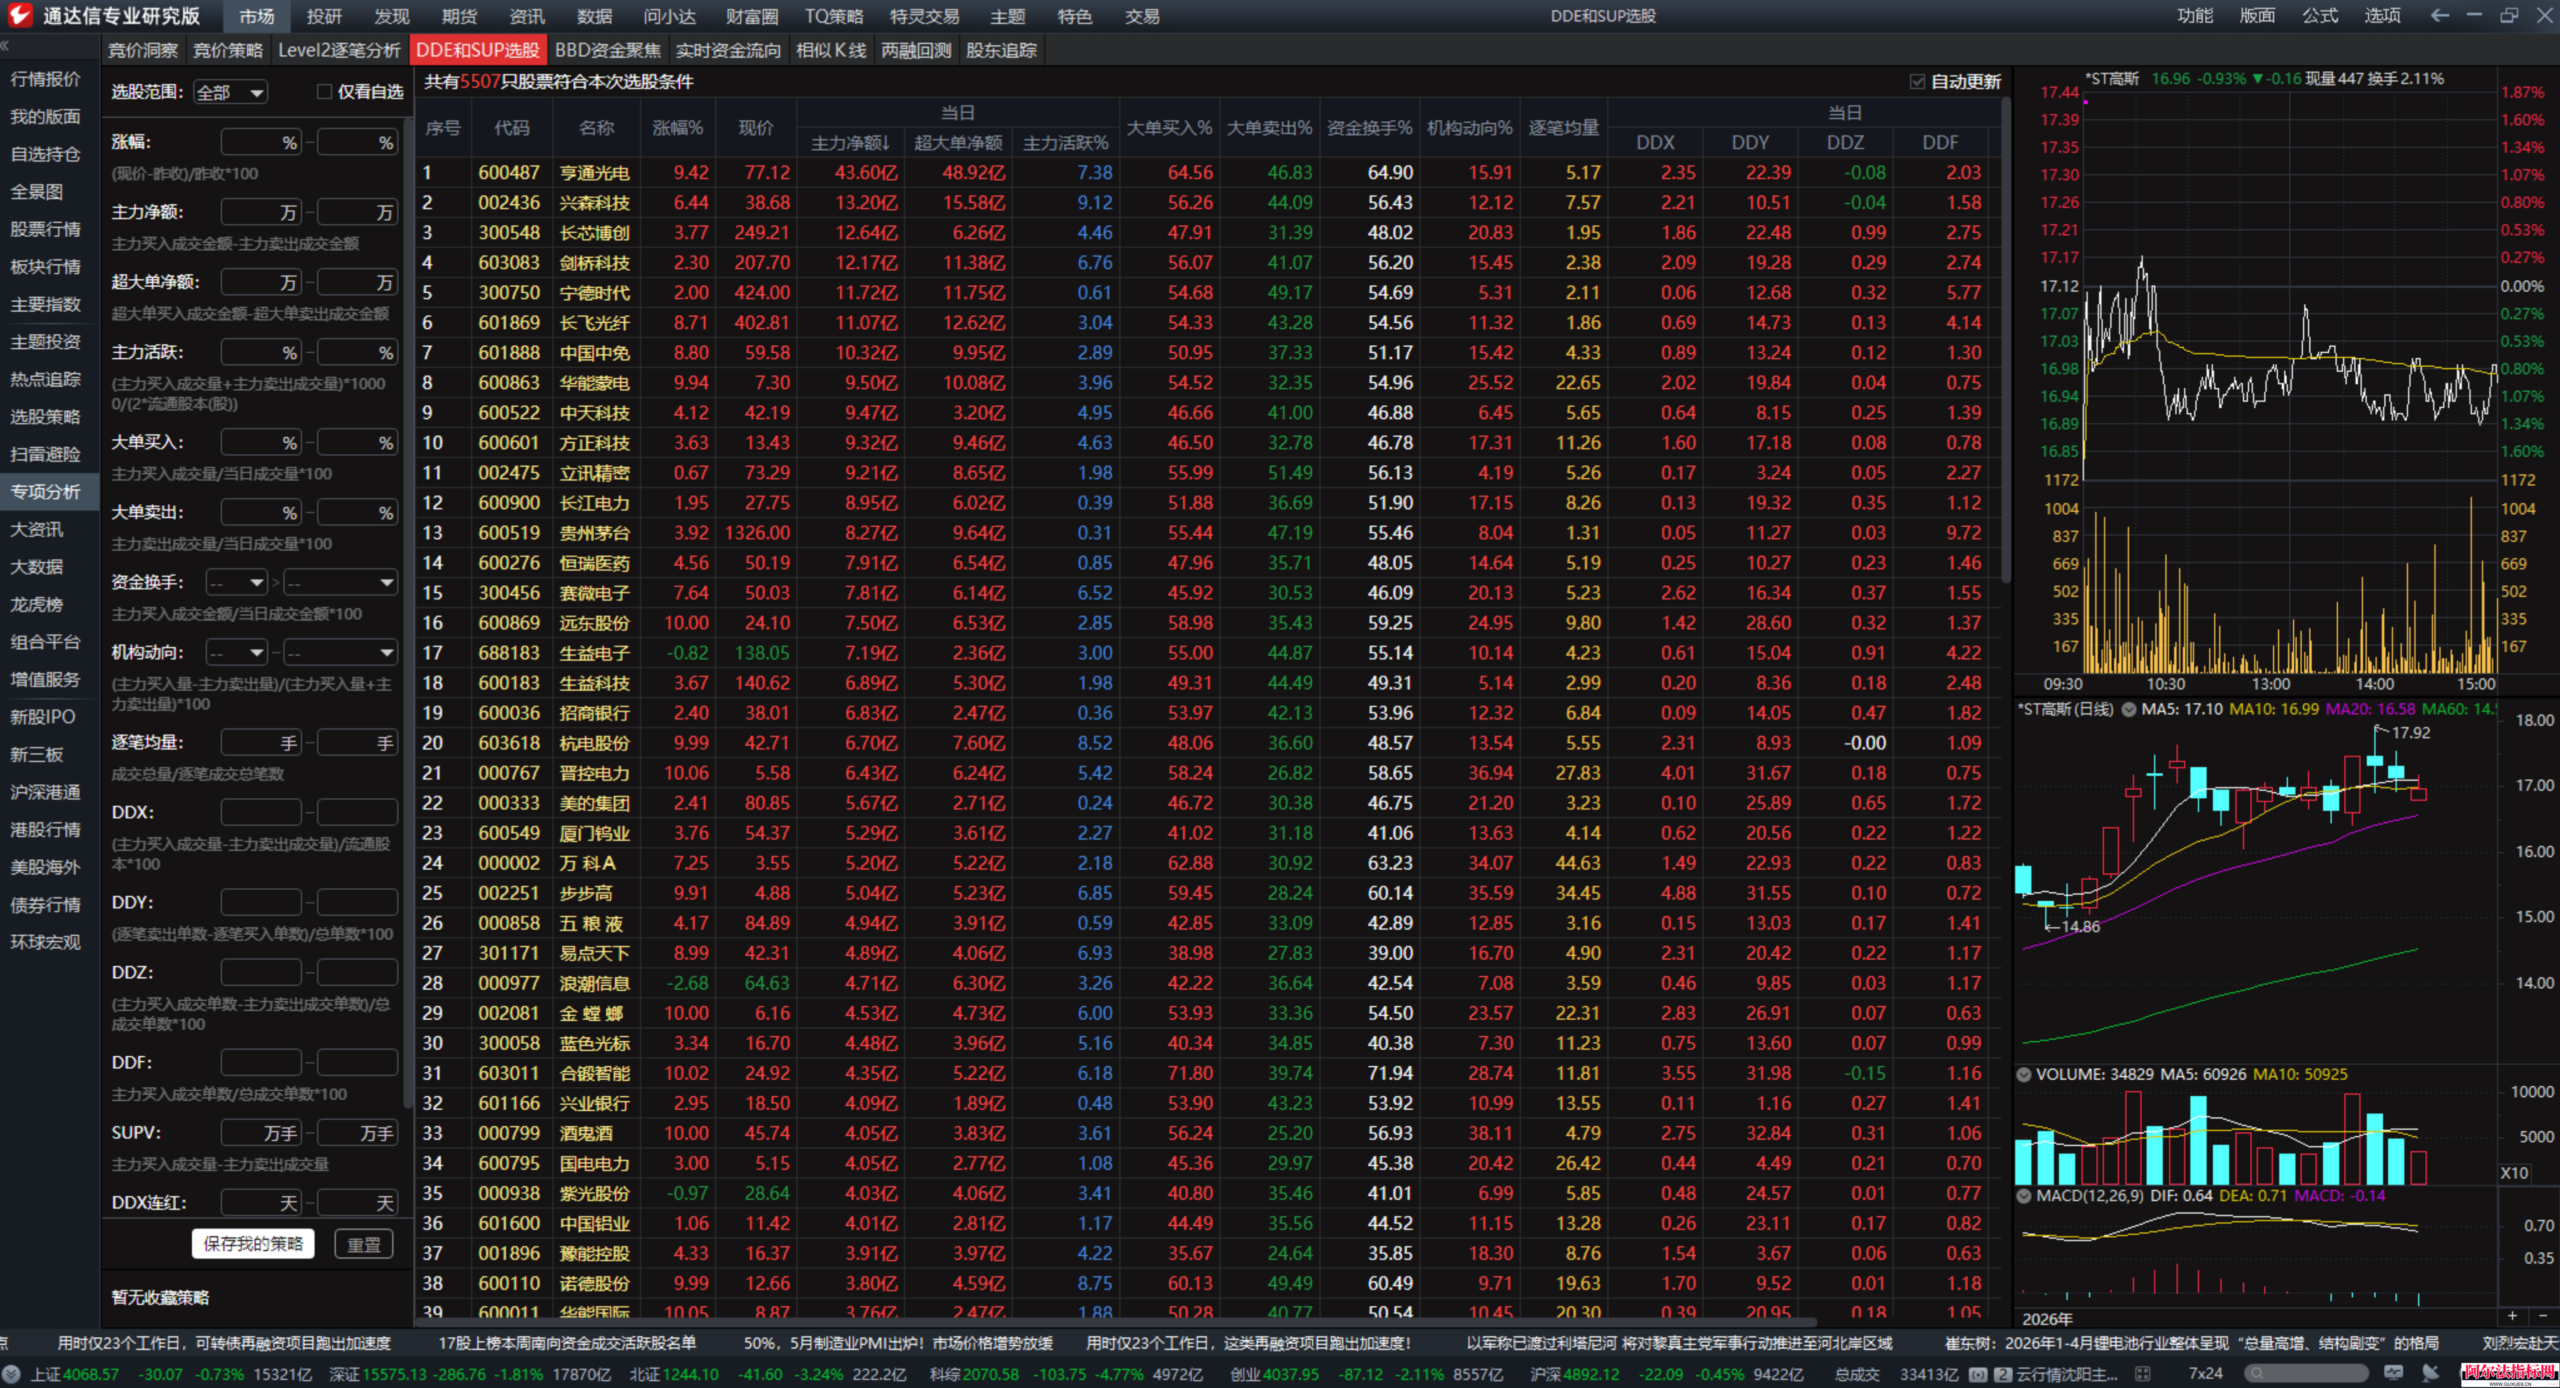Click the TongDaXin red logo icon
Image resolution: width=2560 pixels, height=1388 pixels.
coord(19,15)
